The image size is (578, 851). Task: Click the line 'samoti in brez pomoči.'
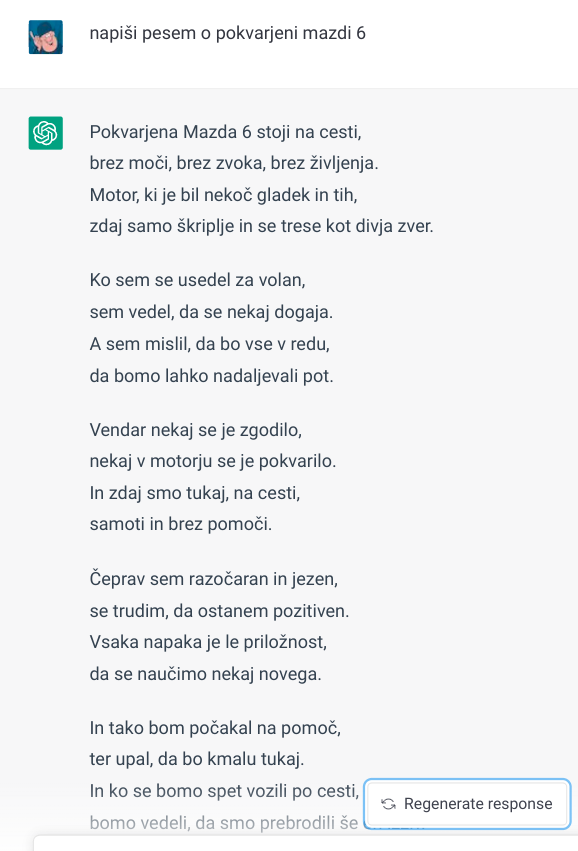click(x=181, y=524)
